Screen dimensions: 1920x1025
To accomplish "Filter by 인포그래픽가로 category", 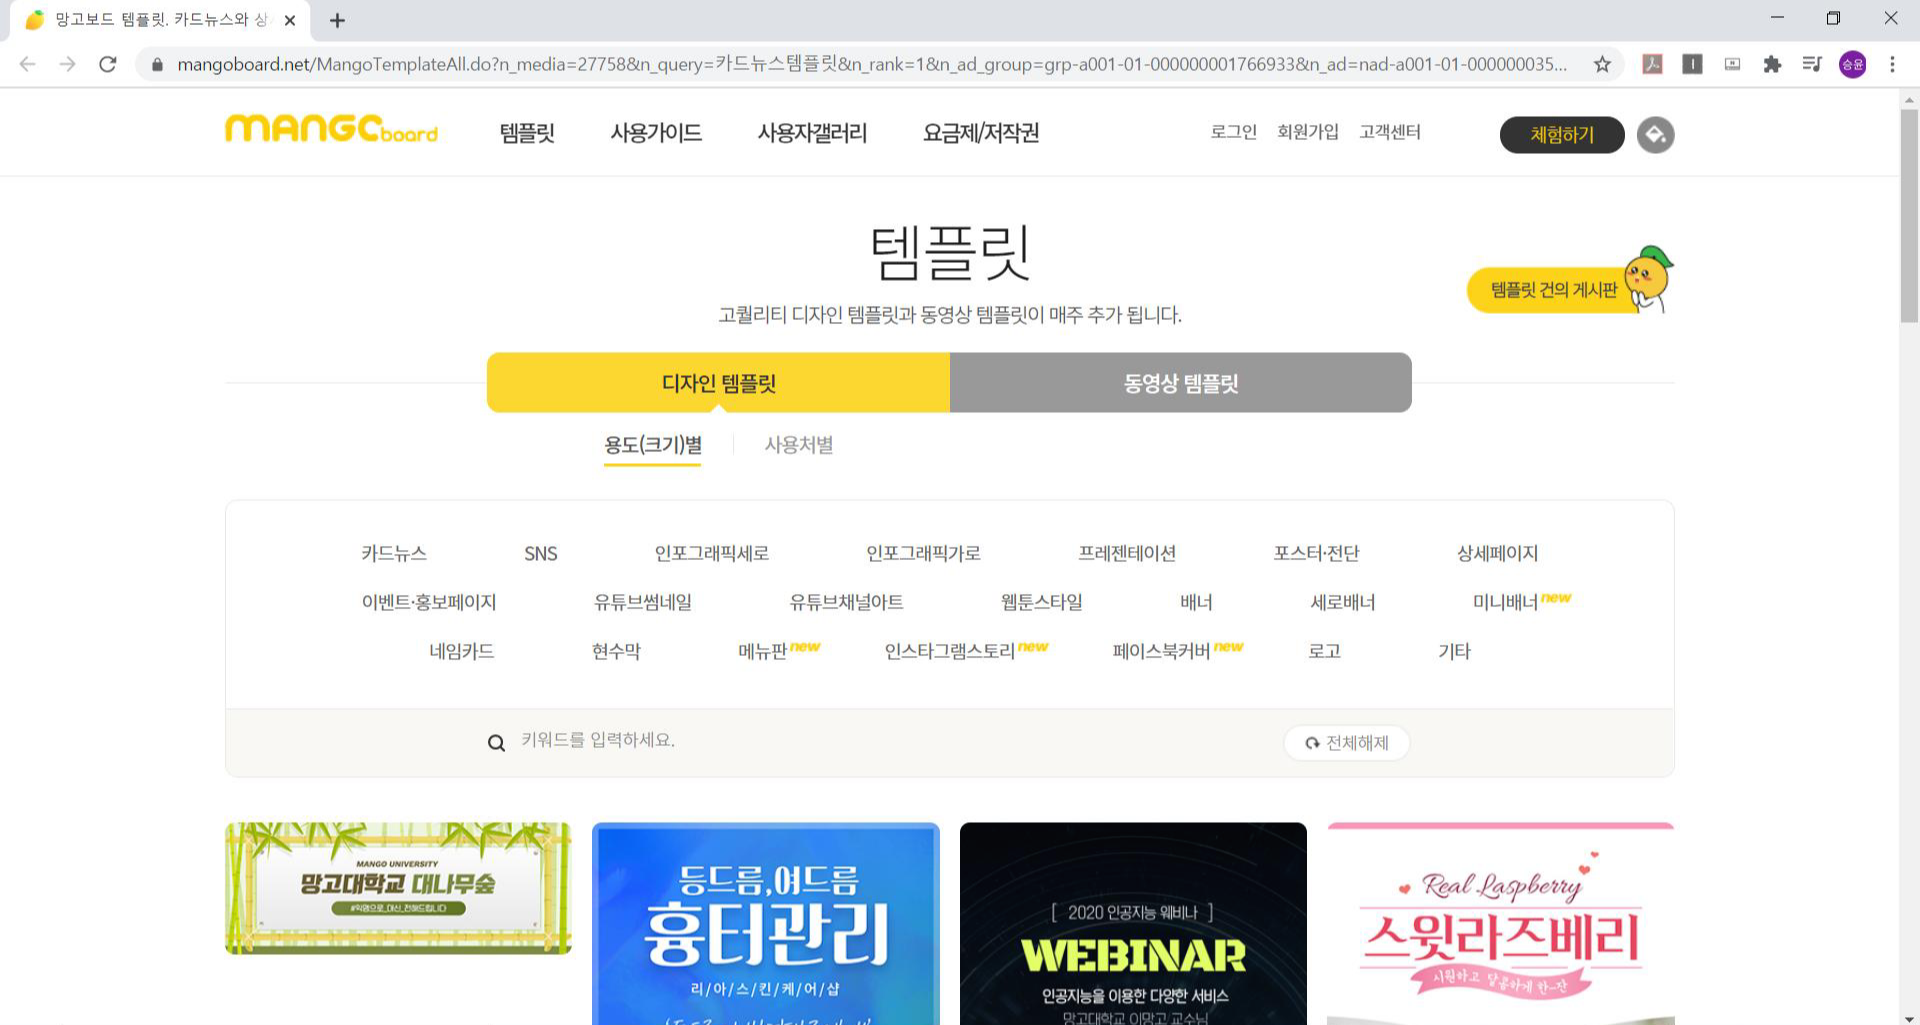I will pyautogui.click(x=923, y=553).
